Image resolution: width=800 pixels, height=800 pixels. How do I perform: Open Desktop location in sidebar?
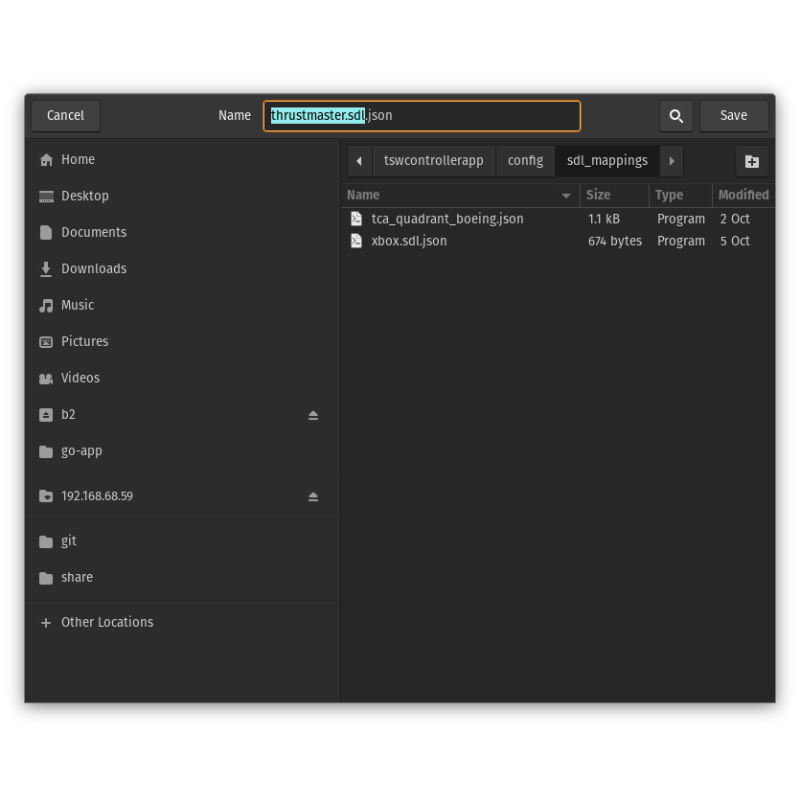pyautogui.click(x=182, y=196)
